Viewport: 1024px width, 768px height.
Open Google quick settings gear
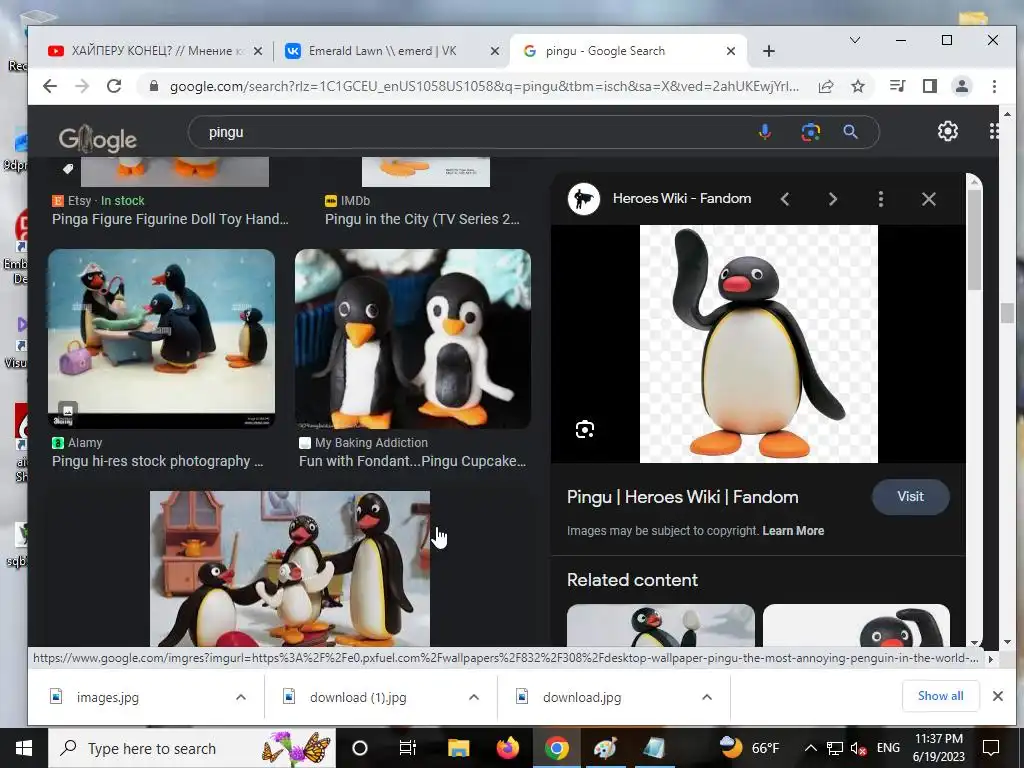[948, 131]
